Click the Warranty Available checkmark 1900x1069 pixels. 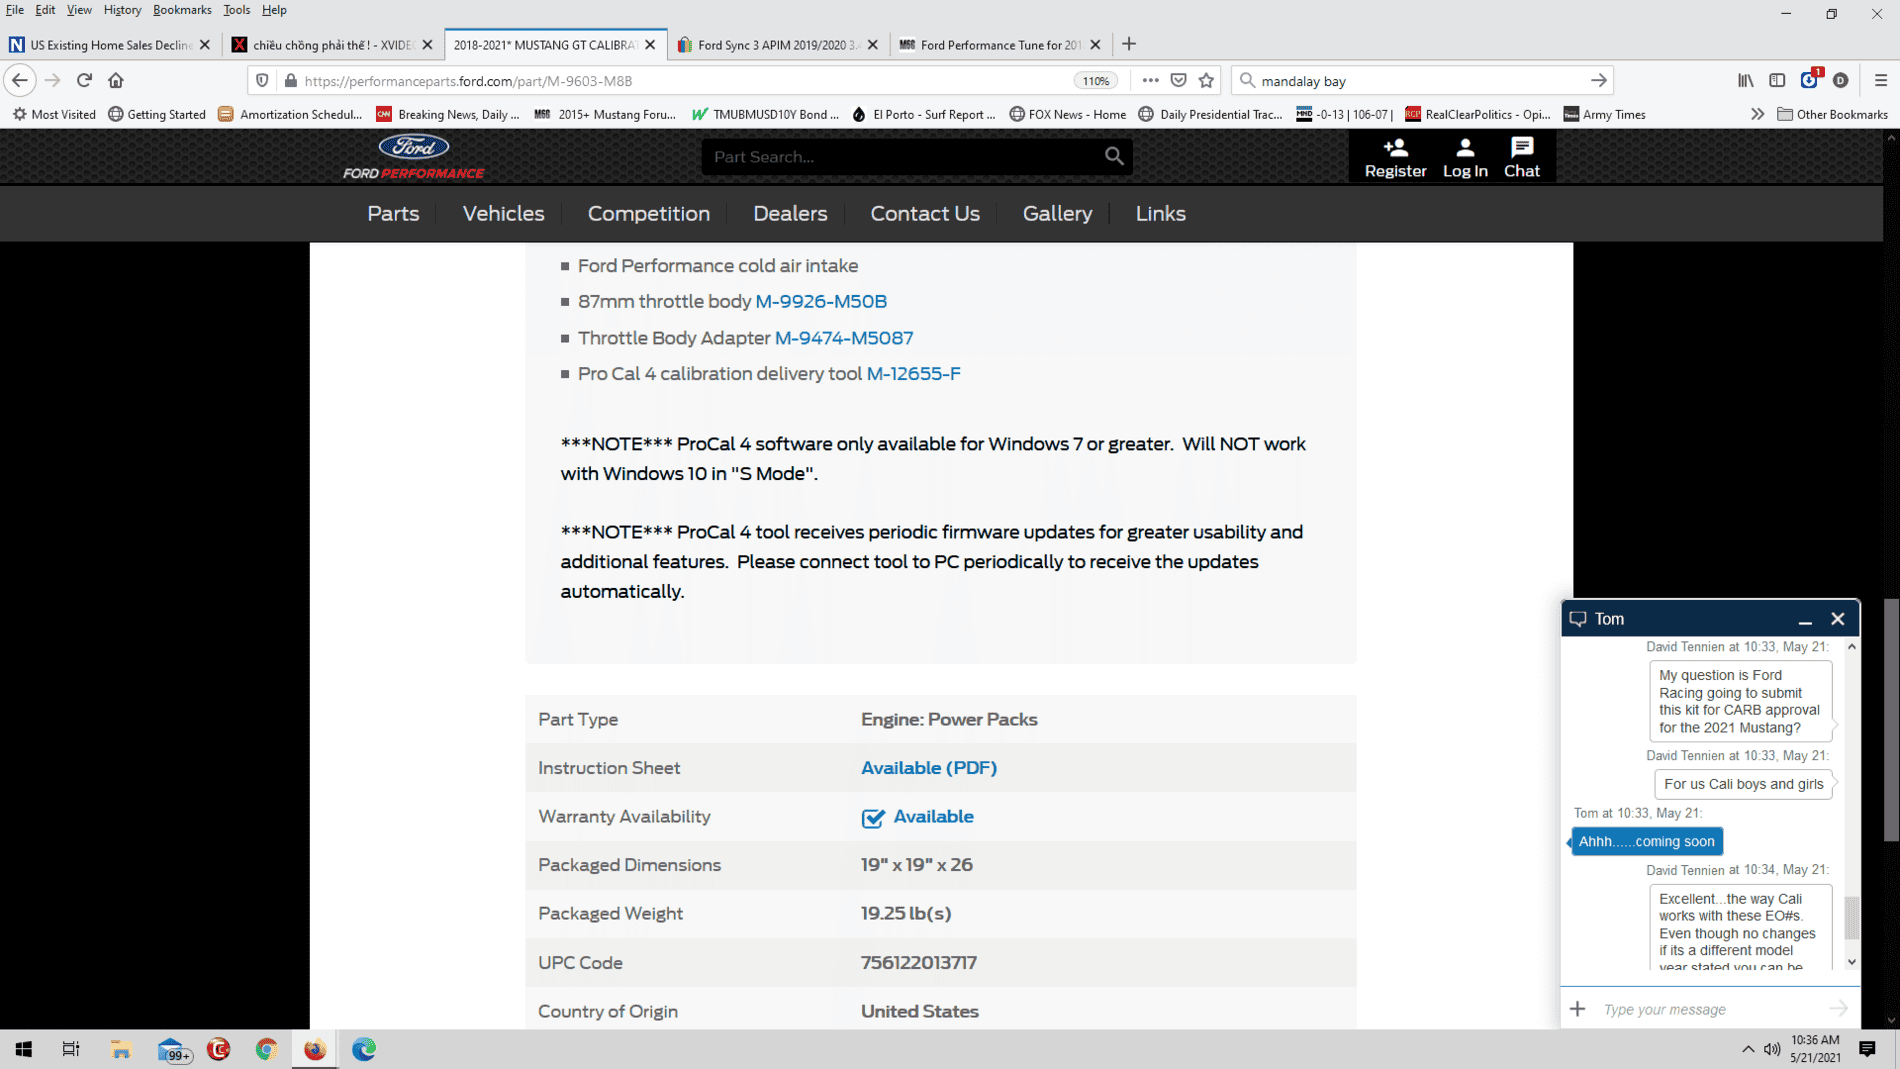tap(872, 817)
